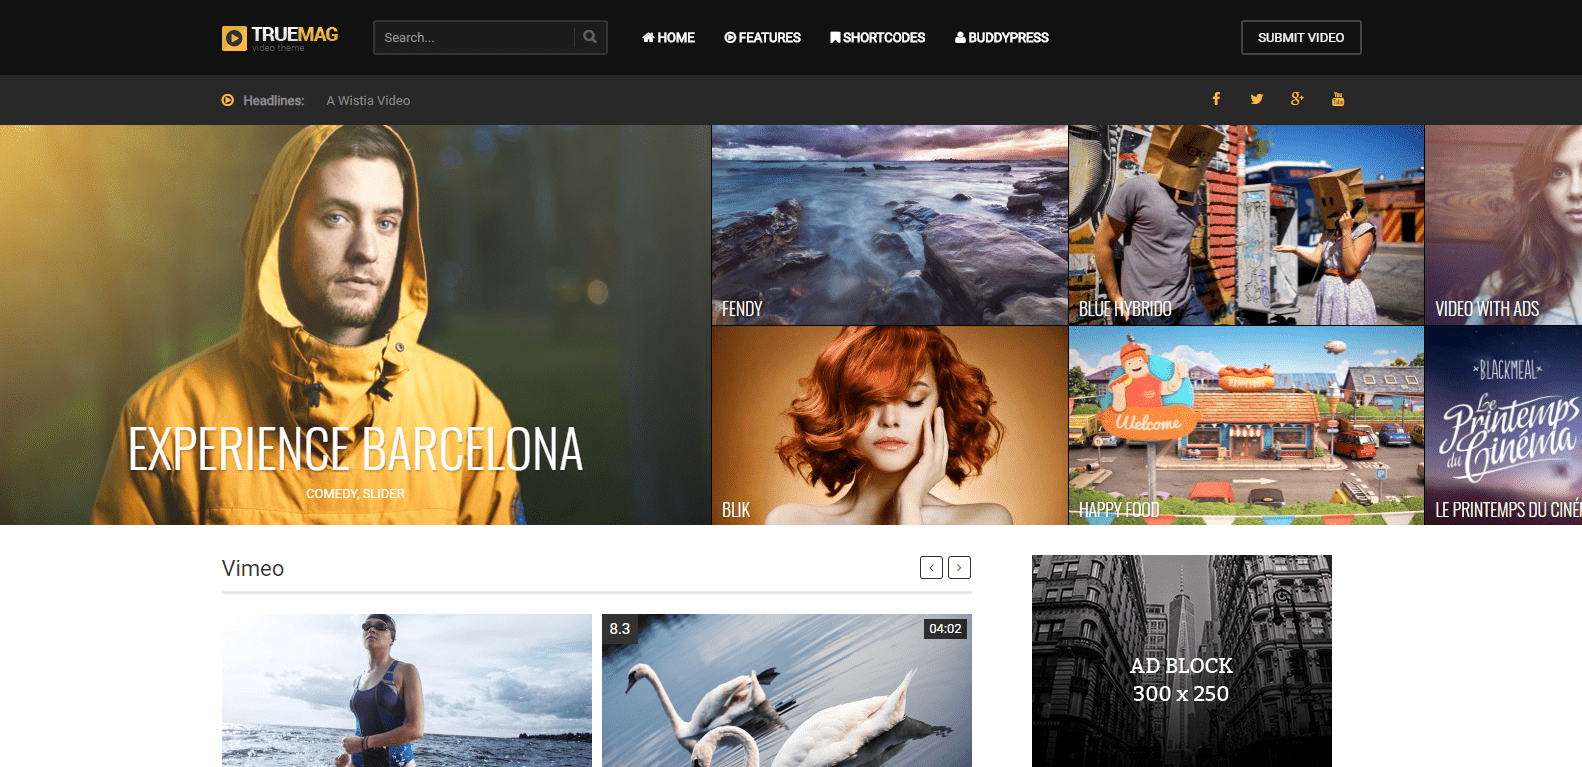Click the Ad Block 300 x 250 banner
Image resolution: width=1582 pixels, height=767 pixels.
coord(1182,661)
